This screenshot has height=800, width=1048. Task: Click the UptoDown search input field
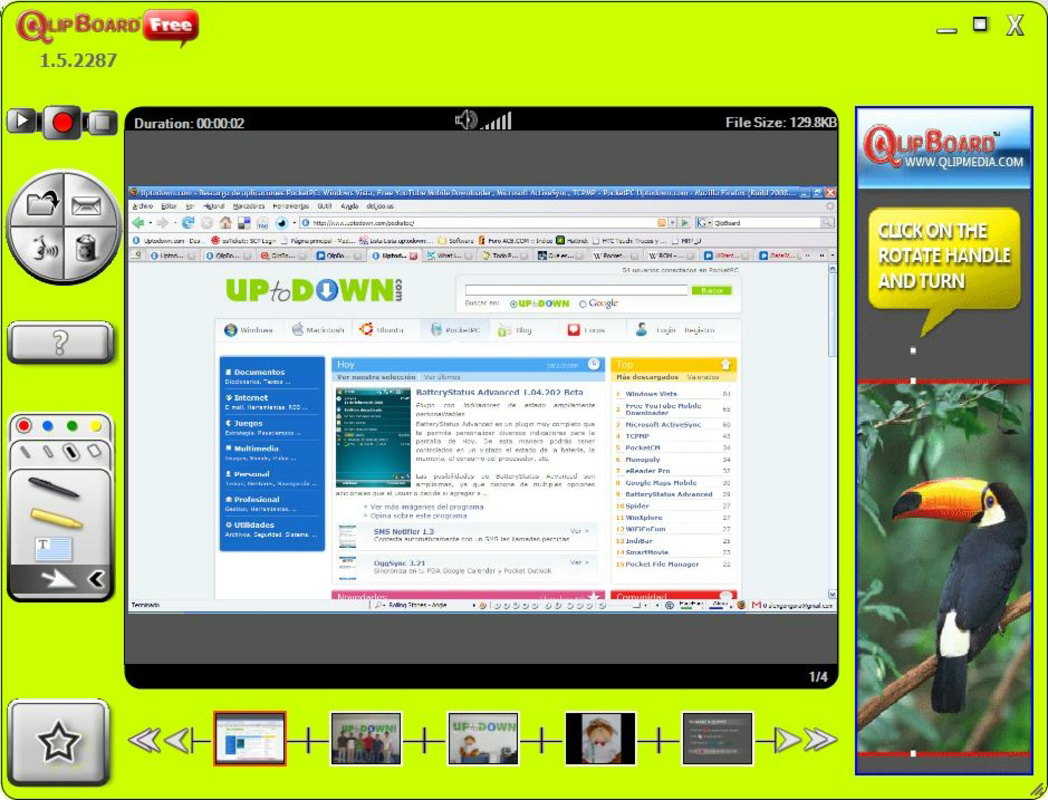coord(576,290)
